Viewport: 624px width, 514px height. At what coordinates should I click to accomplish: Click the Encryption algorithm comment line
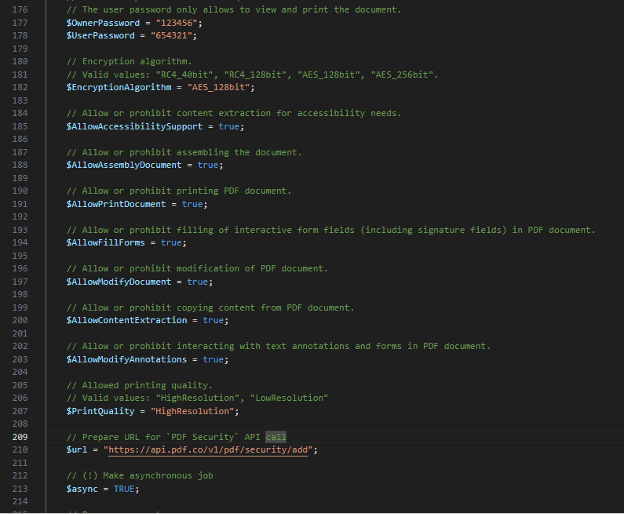(129, 61)
